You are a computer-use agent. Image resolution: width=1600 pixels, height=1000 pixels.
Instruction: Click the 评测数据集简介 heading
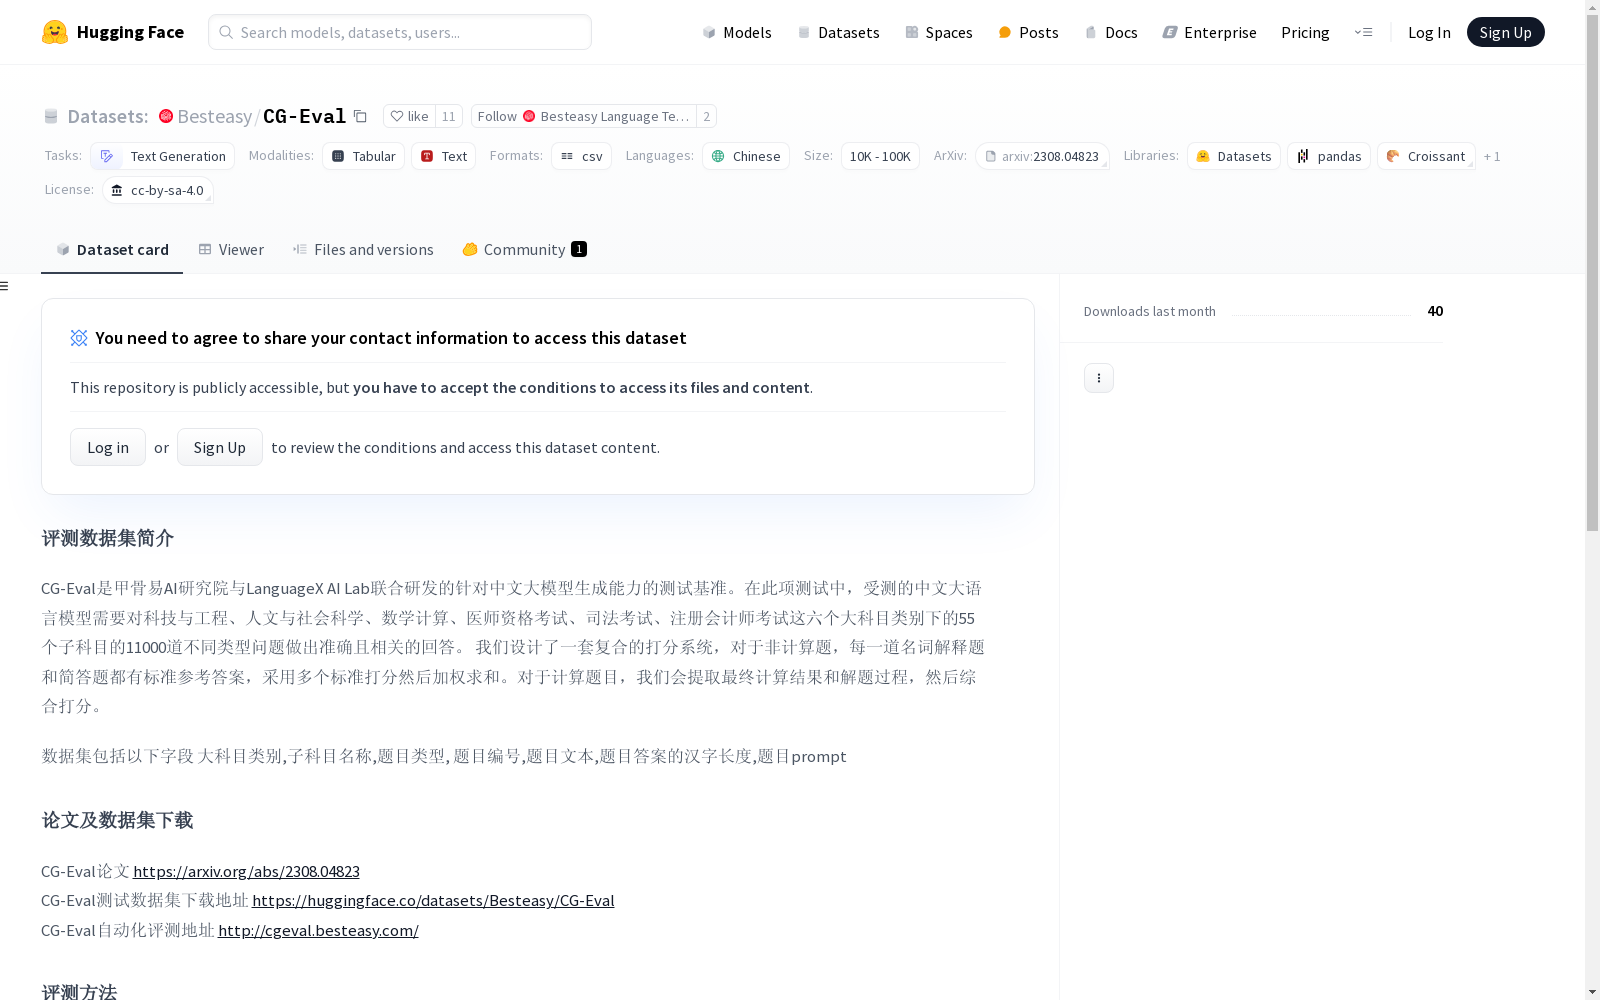tap(108, 538)
